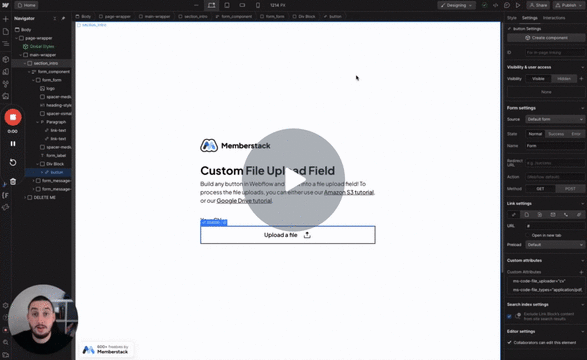The image size is (587, 360).
Task: Select the mobile landscape breakpoint icon
Action: [x=242, y=5]
